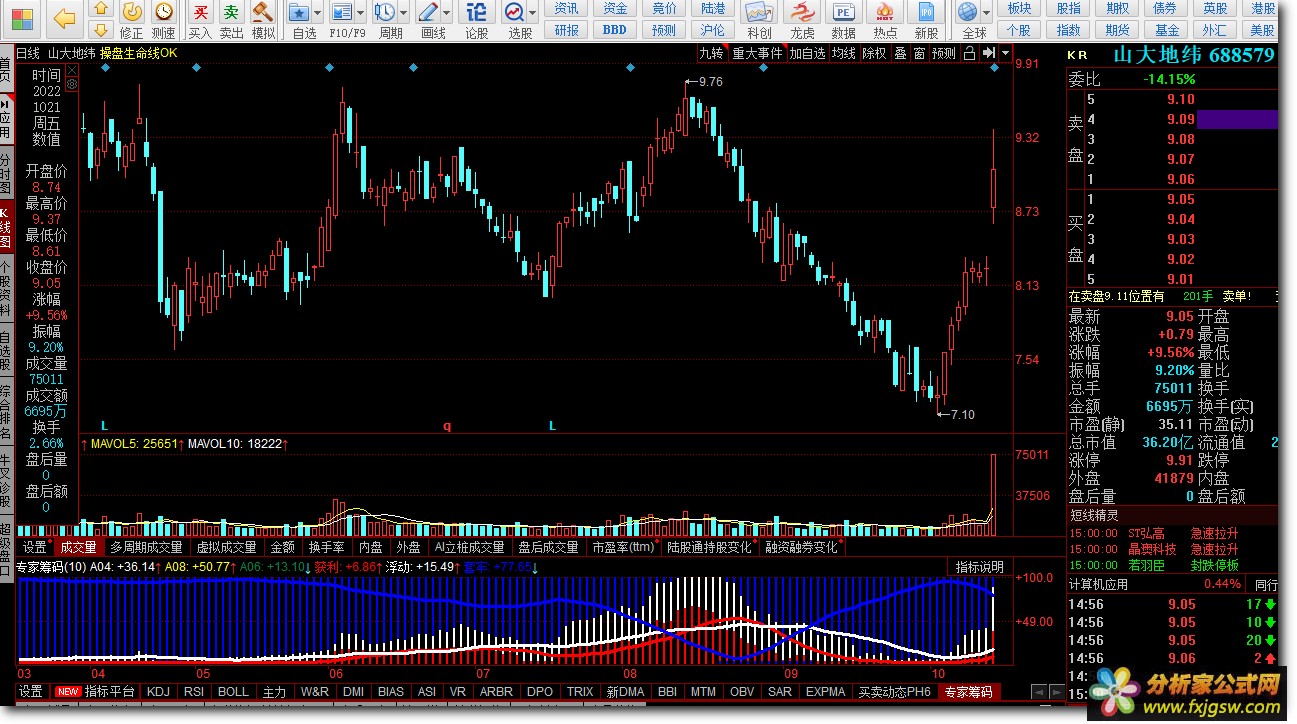Expand the F10/F9 dropdown arrow
The width and height of the screenshot is (1297, 724).
362,14
